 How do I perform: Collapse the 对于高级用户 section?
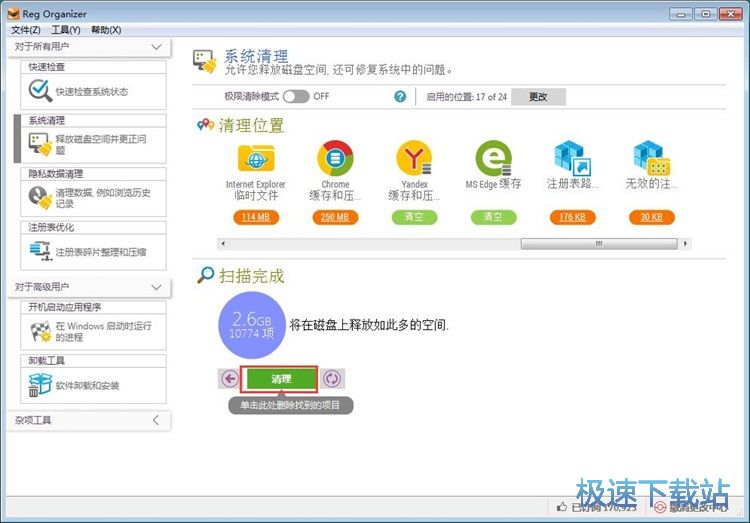(156, 287)
